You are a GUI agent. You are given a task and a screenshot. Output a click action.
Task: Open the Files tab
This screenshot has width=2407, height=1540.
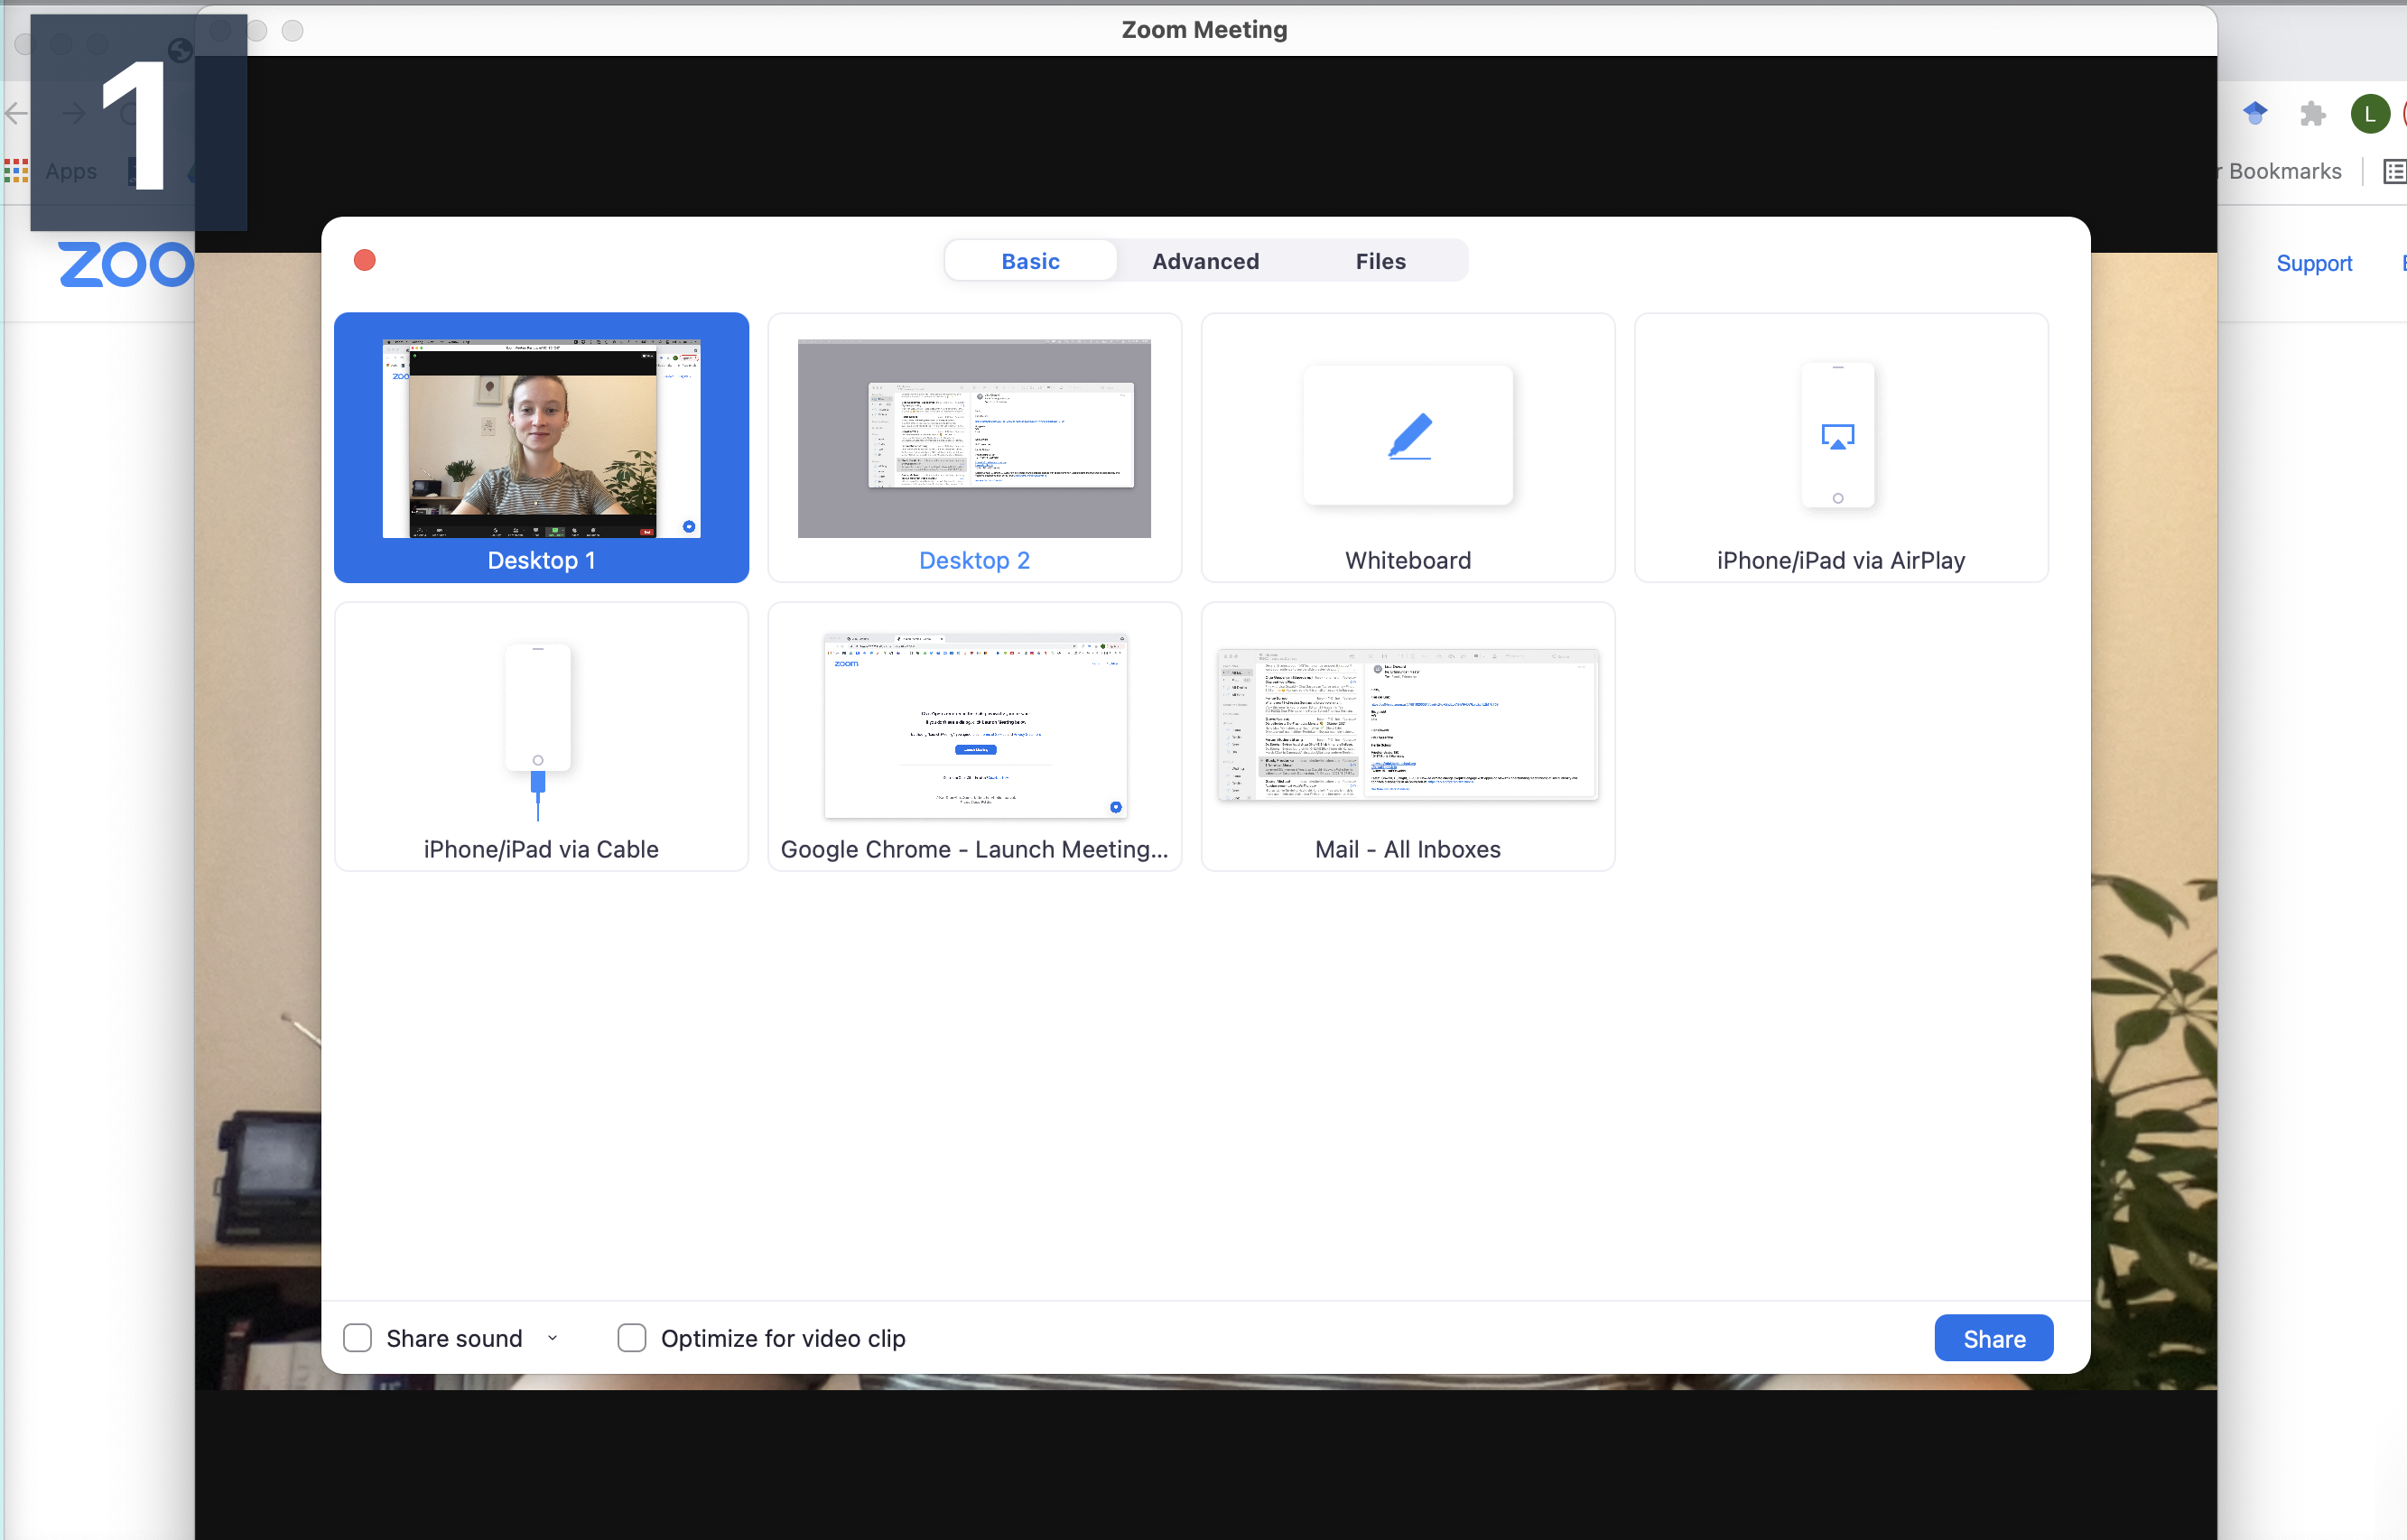tap(1380, 261)
